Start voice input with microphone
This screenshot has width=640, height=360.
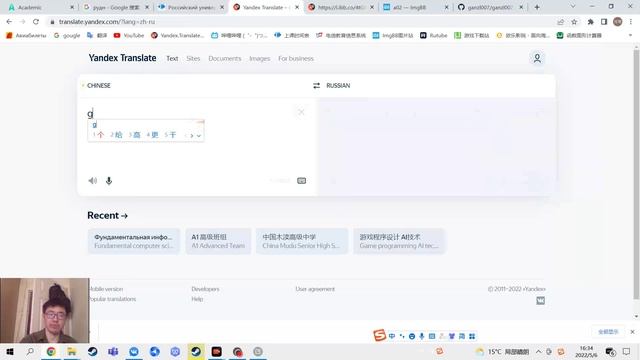pos(109,181)
